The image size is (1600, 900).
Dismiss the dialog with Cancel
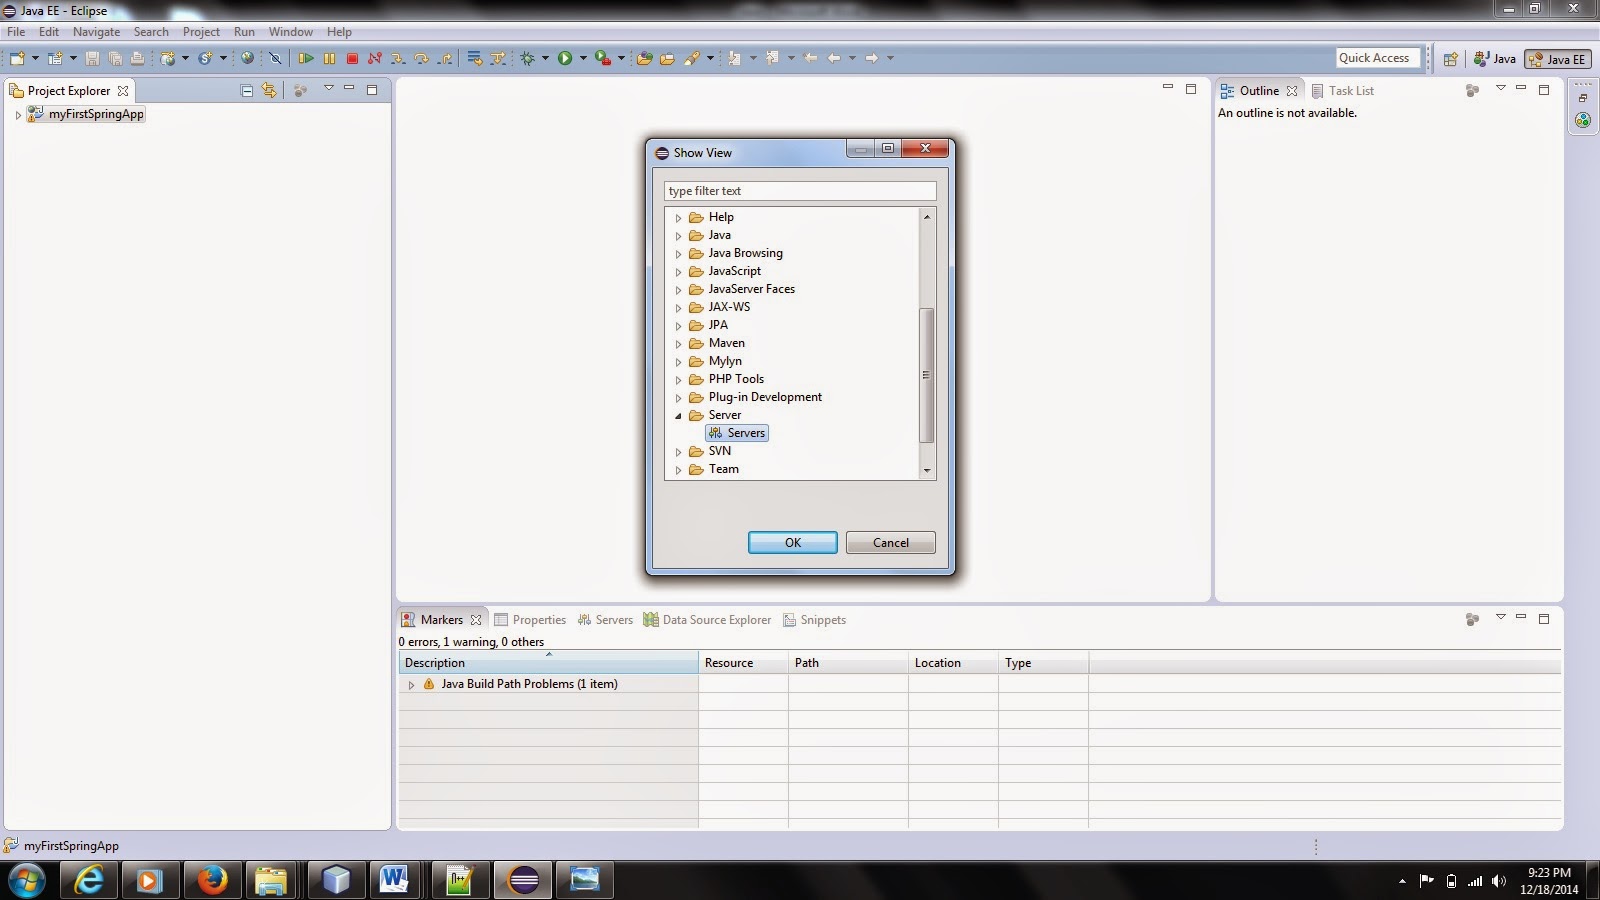tap(889, 542)
